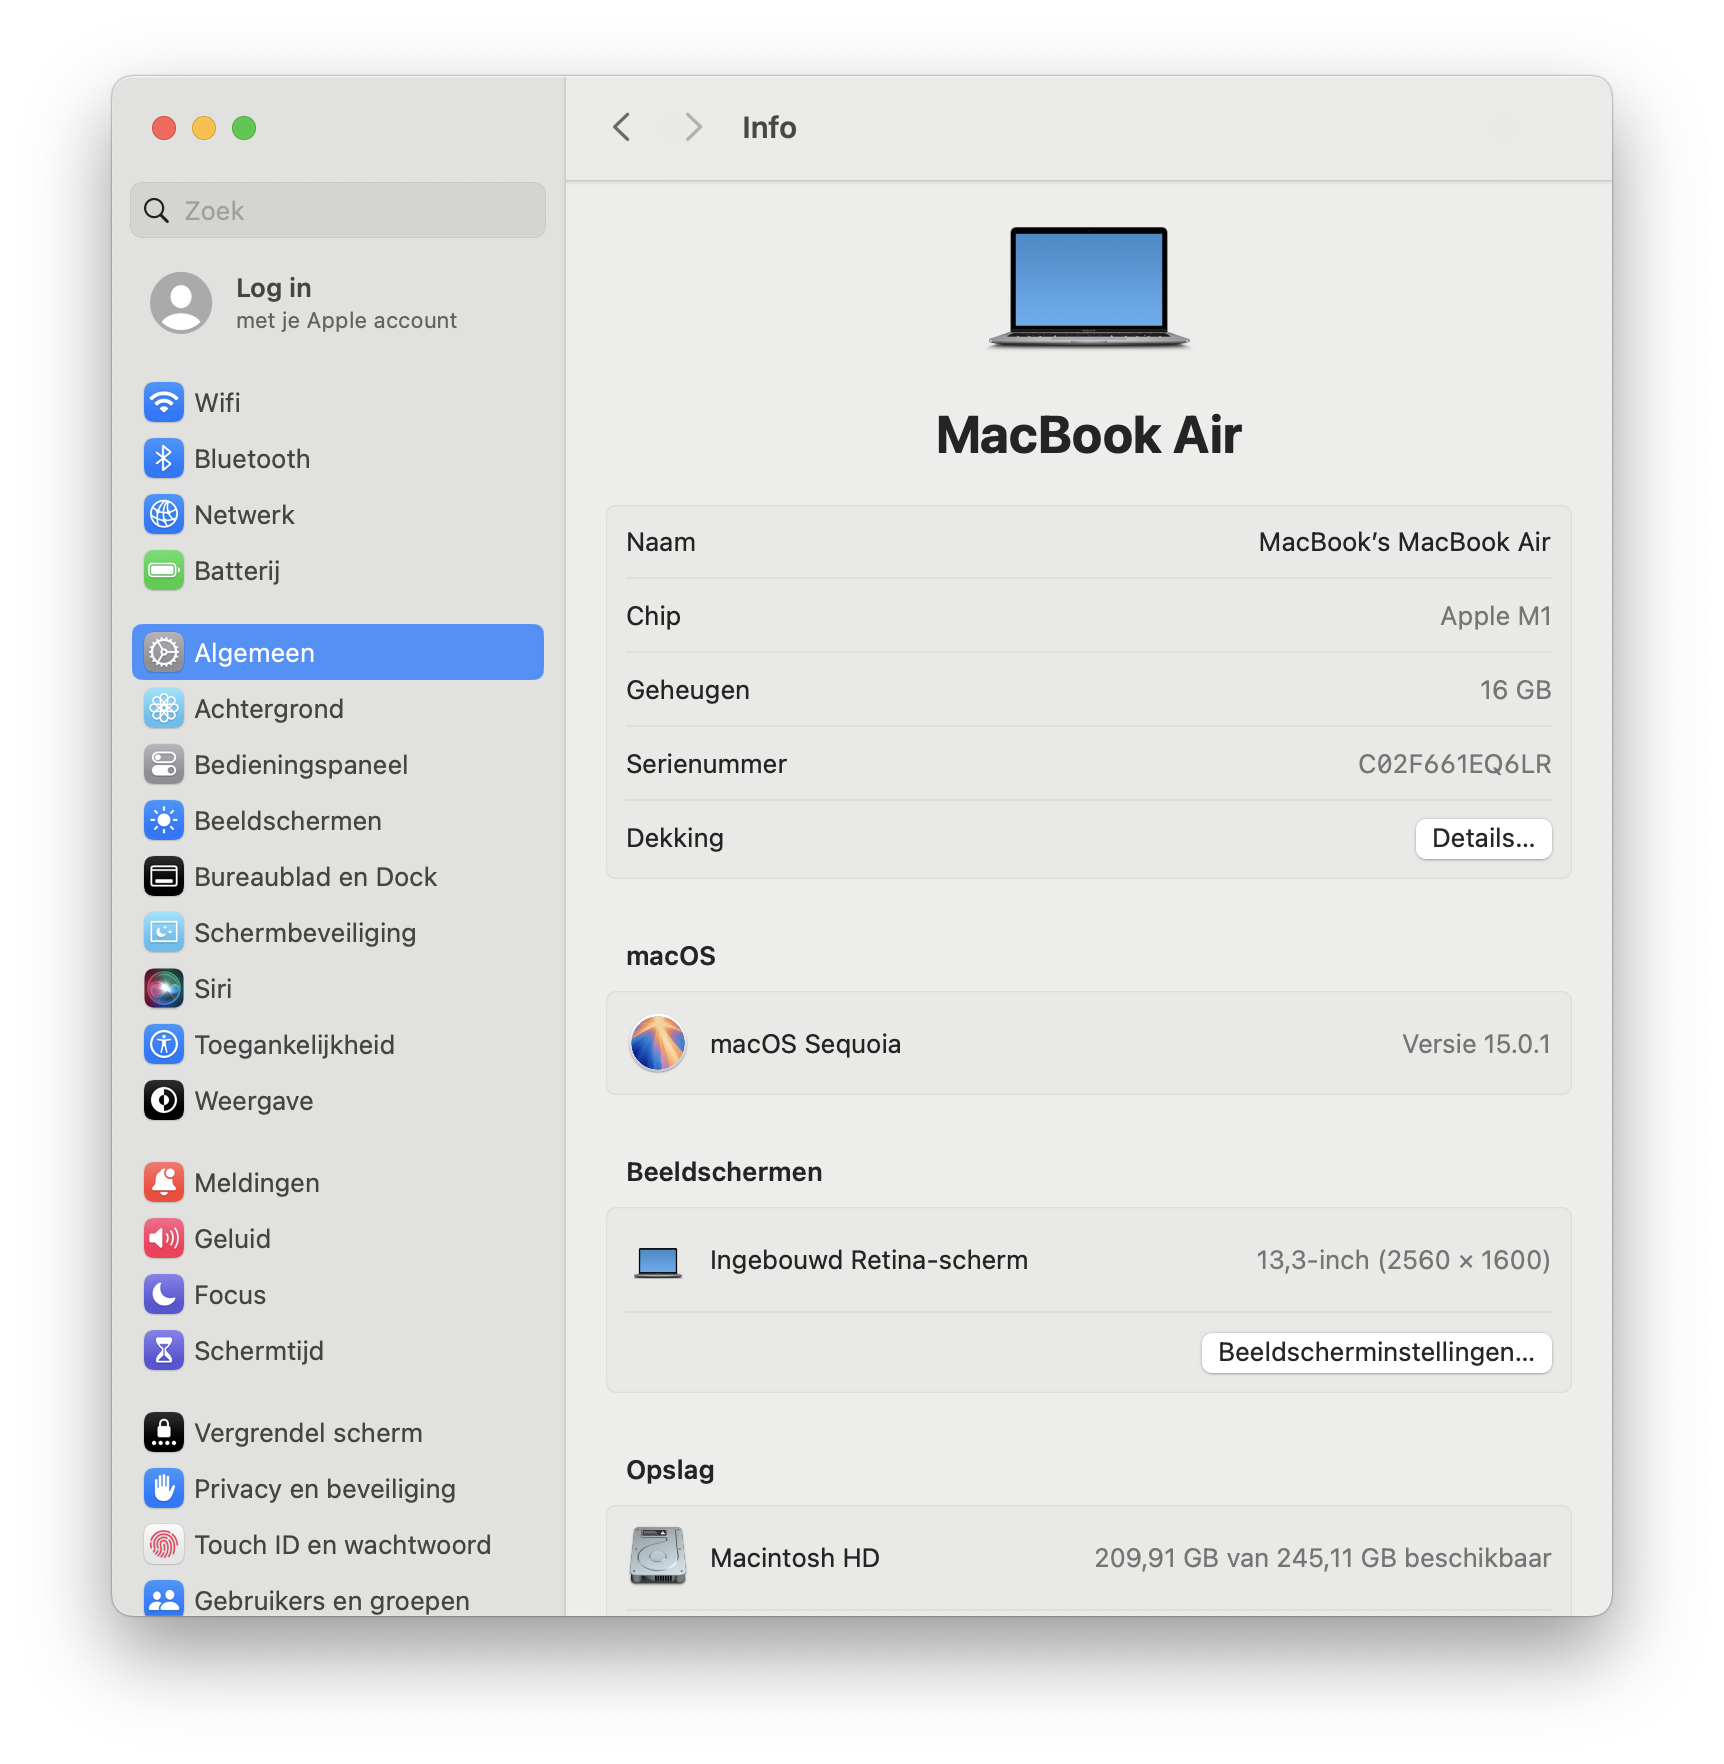Screen dimensions: 1724x1764
Task: Click the Info title in the toolbar
Action: point(769,128)
